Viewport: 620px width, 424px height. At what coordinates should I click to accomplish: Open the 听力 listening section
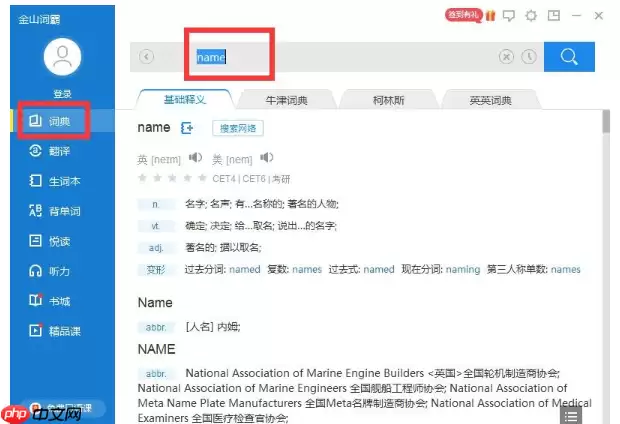(50, 271)
